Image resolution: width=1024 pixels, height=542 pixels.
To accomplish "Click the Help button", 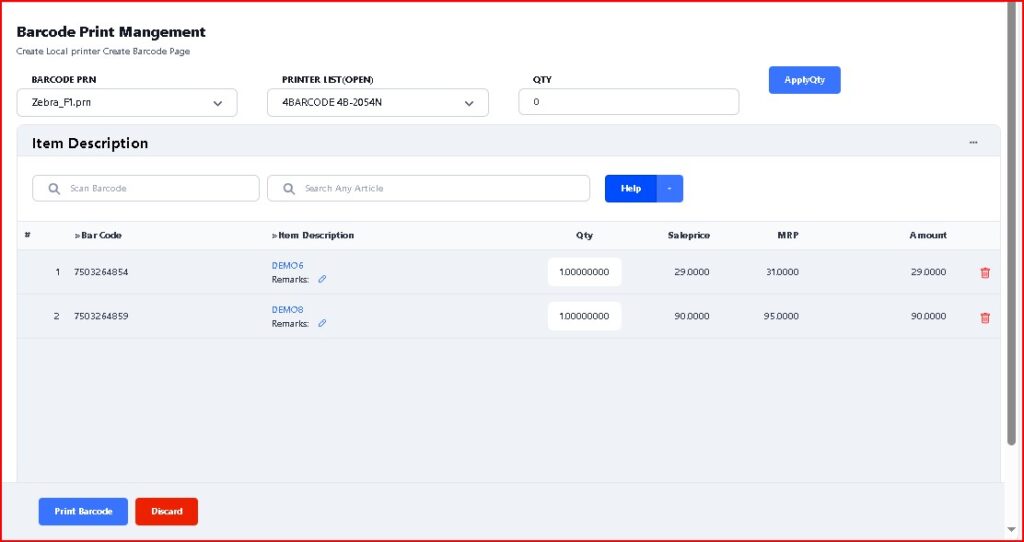I will pyautogui.click(x=631, y=188).
